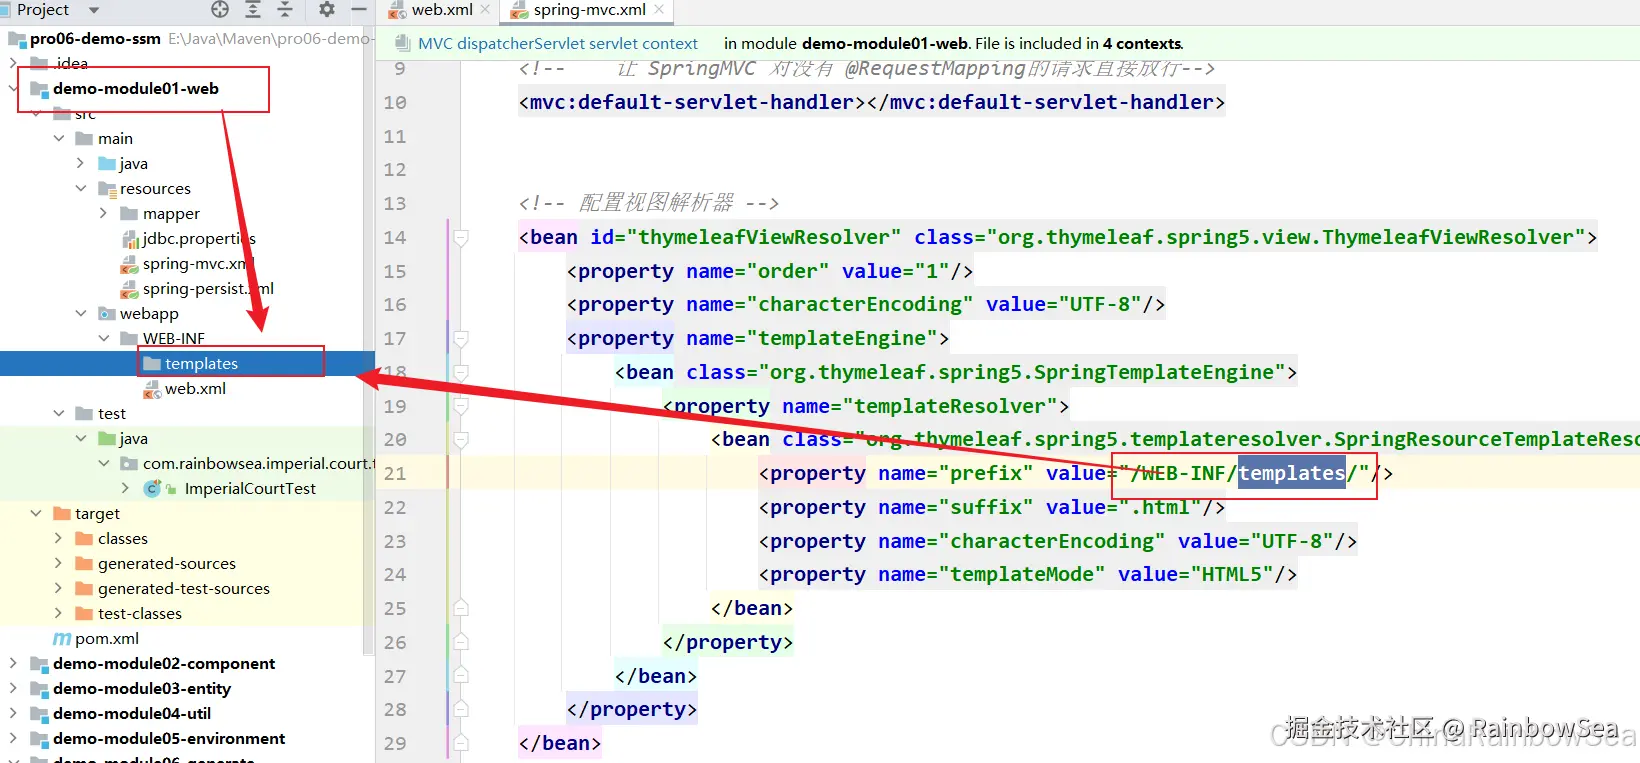The height and width of the screenshot is (763, 1640).
Task: Close the web.xml tab
Action: click(486, 10)
